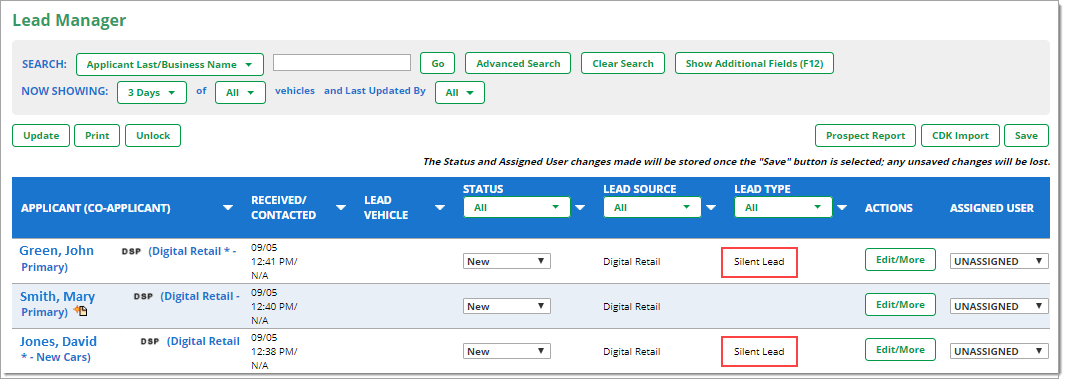Open the Smith, Mary lead link
The width and height of the screenshot is (1066, 386).
(x=57, y=296)
